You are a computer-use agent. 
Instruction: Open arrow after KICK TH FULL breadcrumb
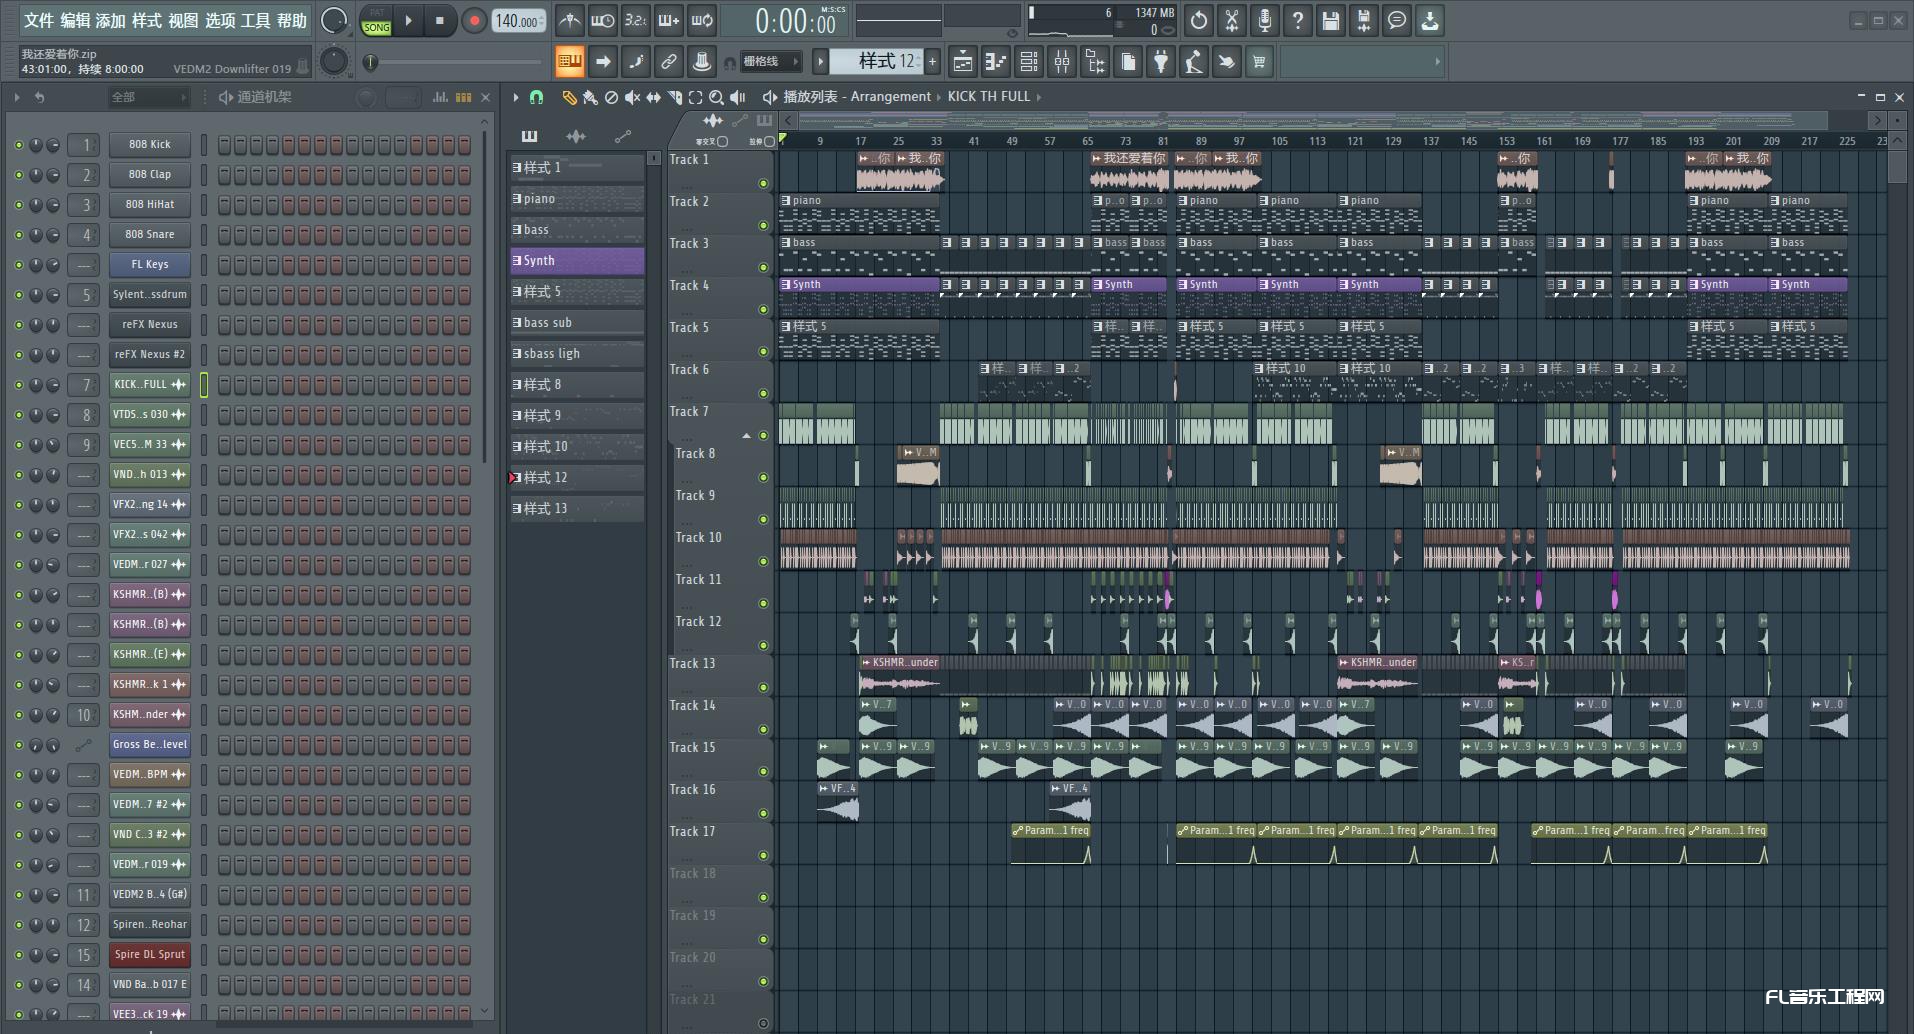tap(1039, 97)
